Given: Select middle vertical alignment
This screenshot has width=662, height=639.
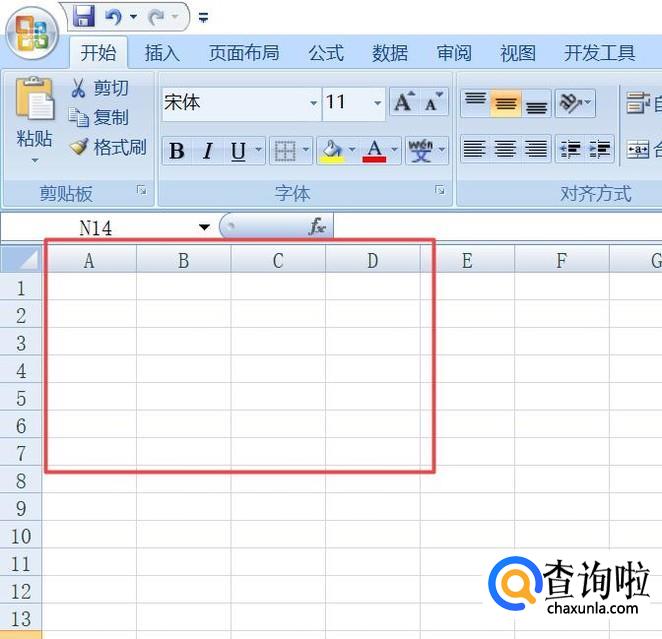Looking at the screenshot, I should (x=505, y=103).
